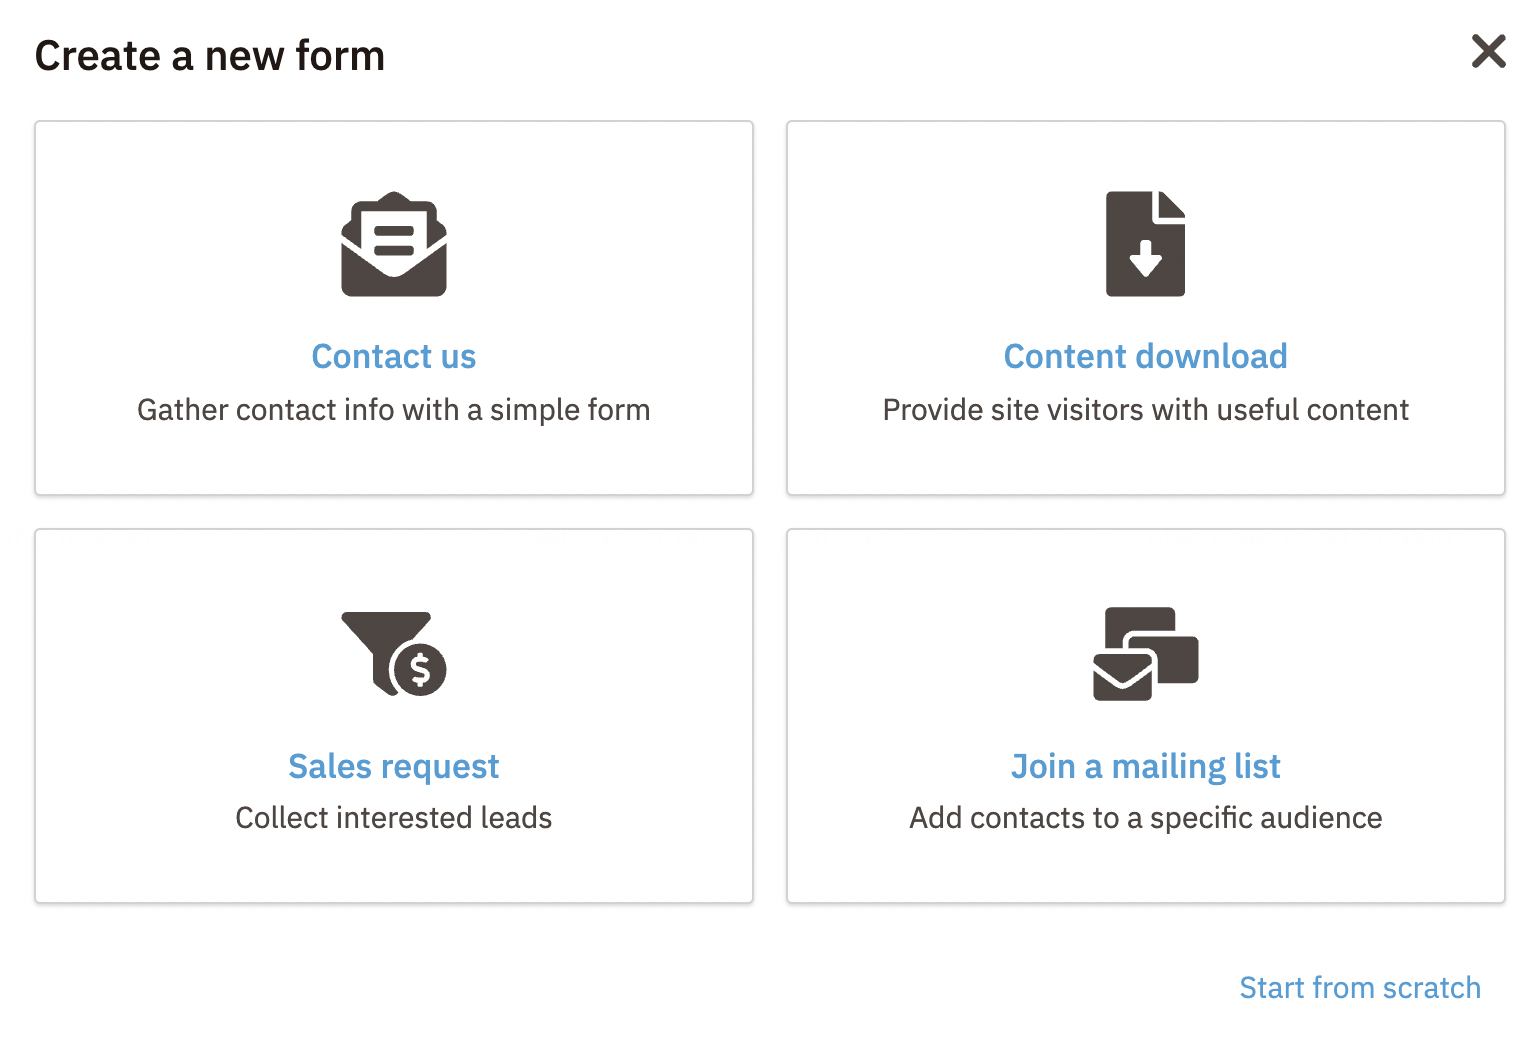Click the open envelope Contact us icon
Image resolution: width=1538 pixels, height=1046 pixels.
[x=394, y=244]
